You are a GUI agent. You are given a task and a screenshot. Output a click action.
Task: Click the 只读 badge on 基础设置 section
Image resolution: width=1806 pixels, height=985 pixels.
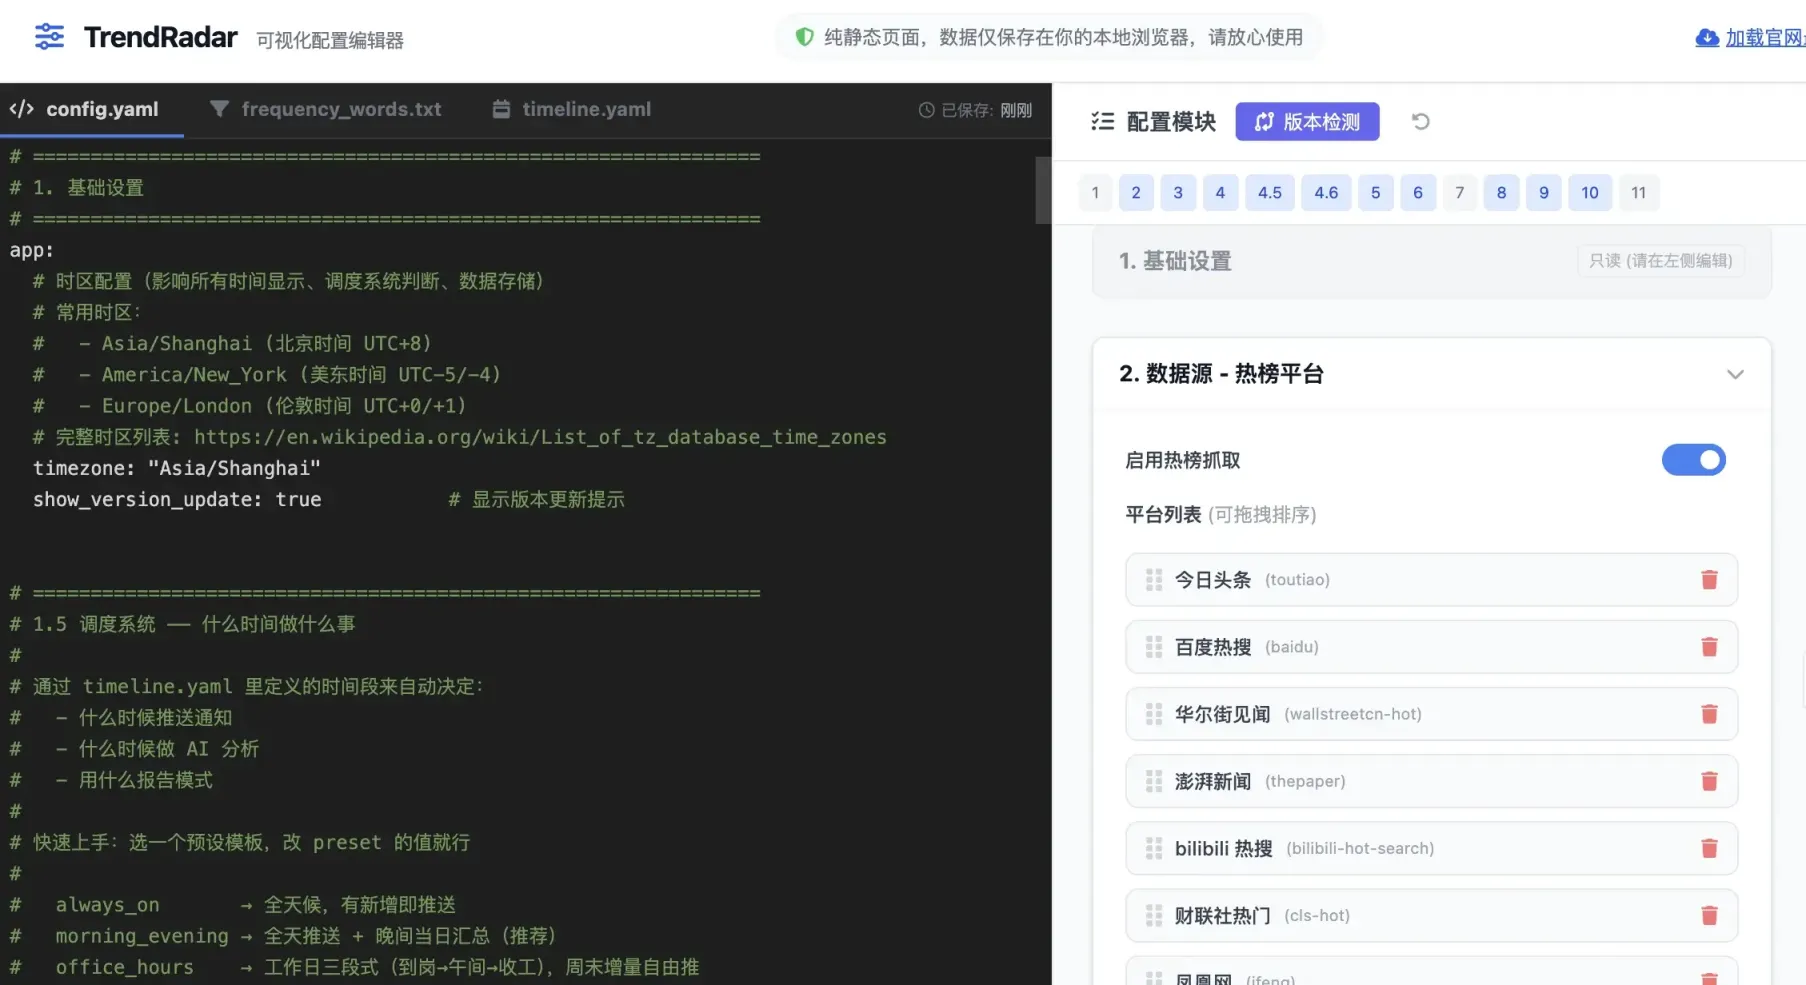(x=1660, y=260)
